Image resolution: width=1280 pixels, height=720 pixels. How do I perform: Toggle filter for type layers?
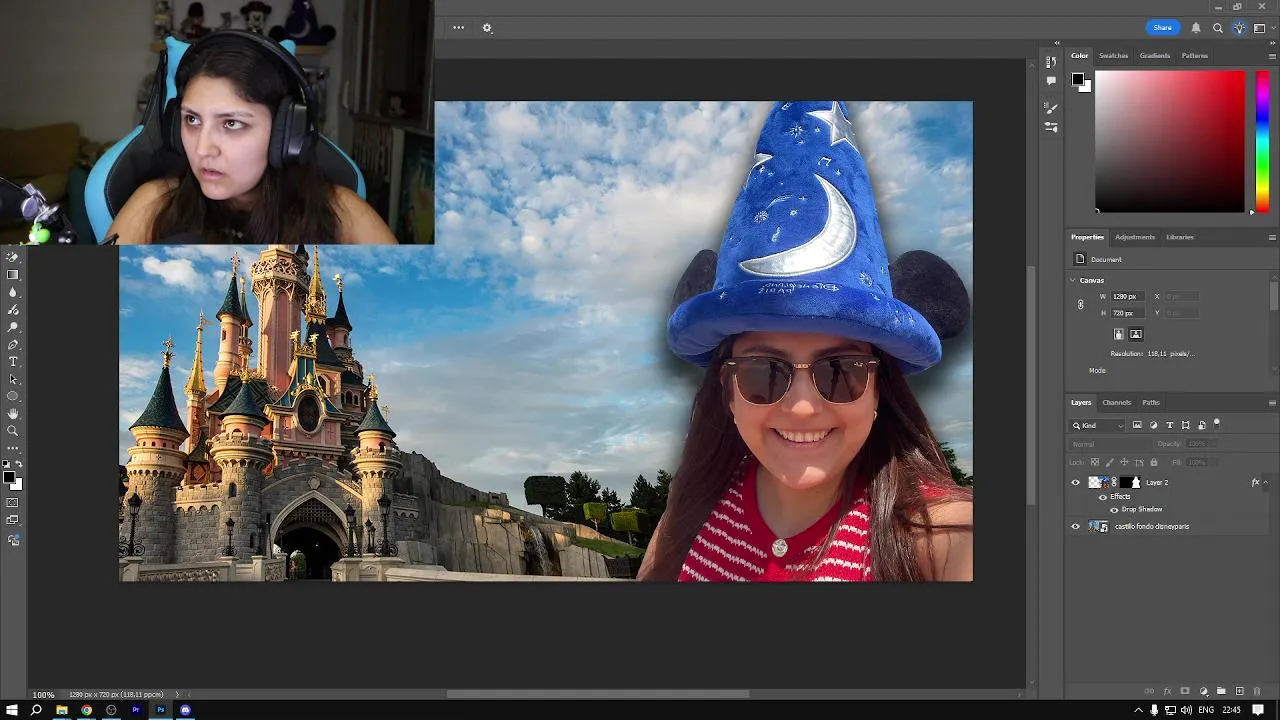pyautogui.click(x=1170, y=425)
